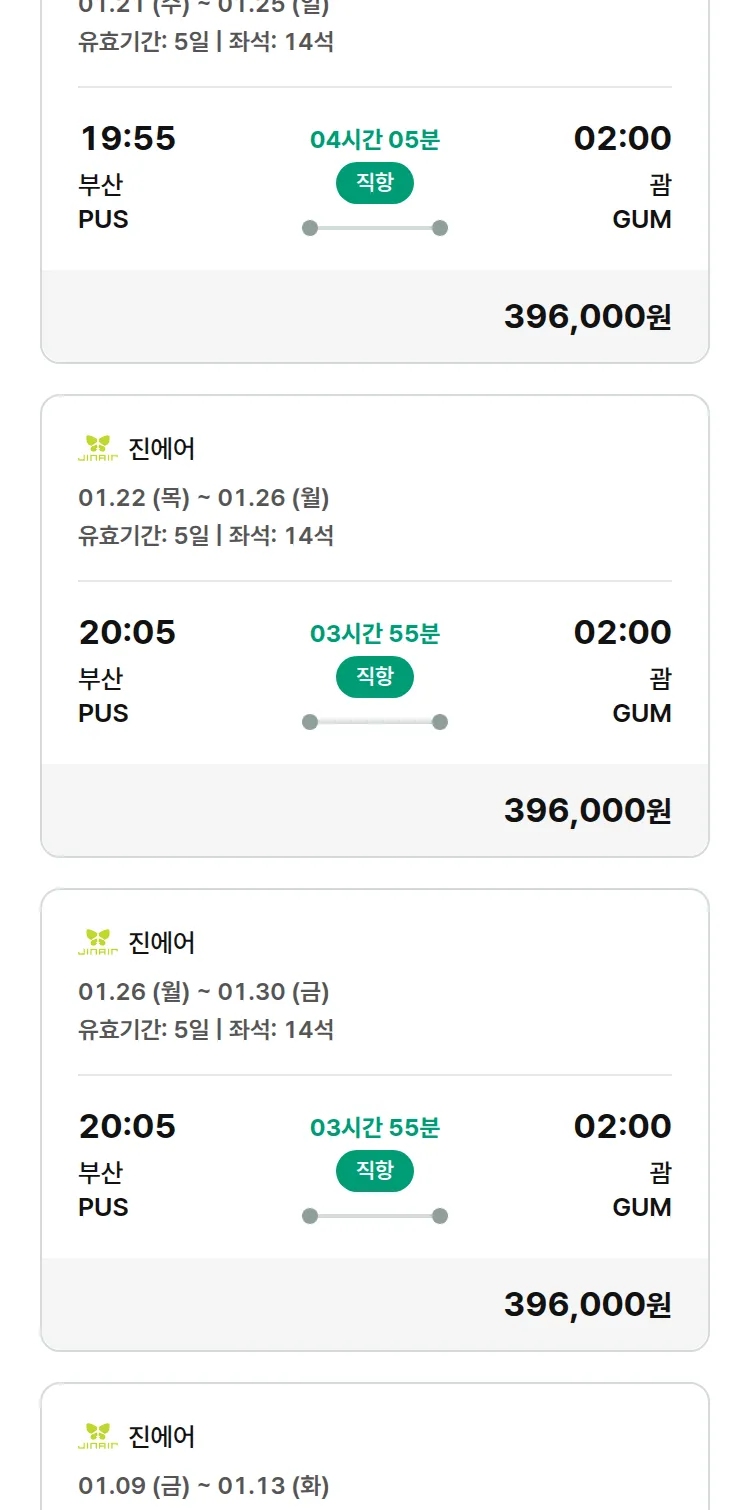
Task: Choose 396,000원 price on the 19:55 flight
Action: point(587,316)
